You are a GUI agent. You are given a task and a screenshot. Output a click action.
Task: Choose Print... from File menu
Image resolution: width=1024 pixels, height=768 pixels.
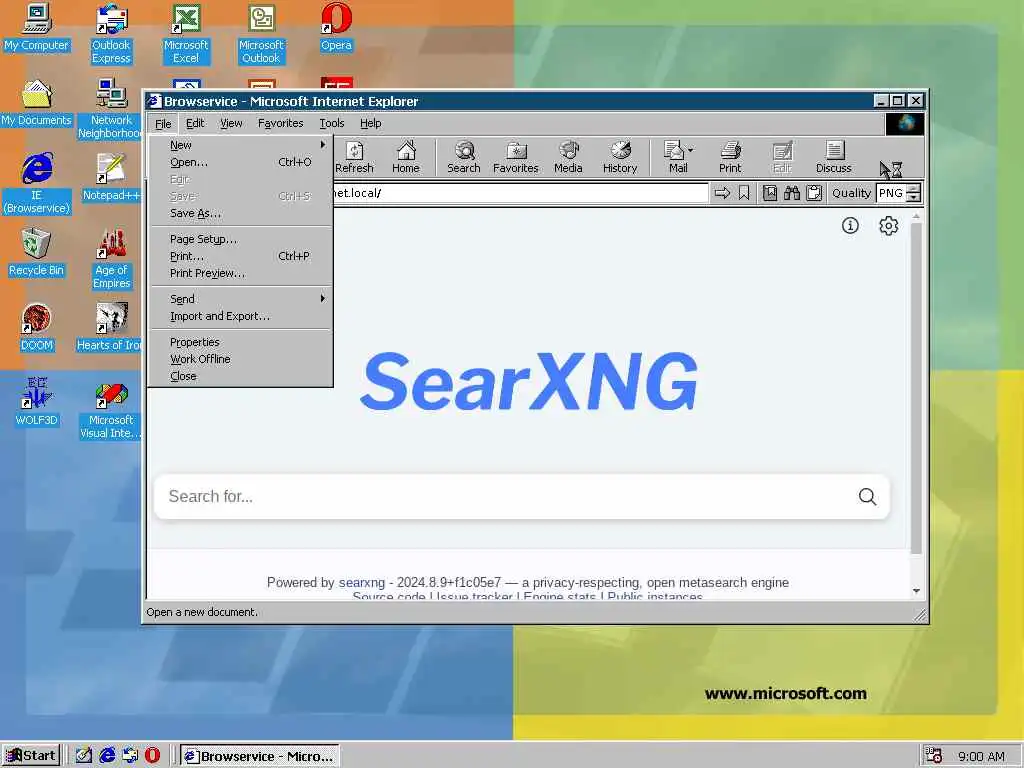[x=241, y=256]
